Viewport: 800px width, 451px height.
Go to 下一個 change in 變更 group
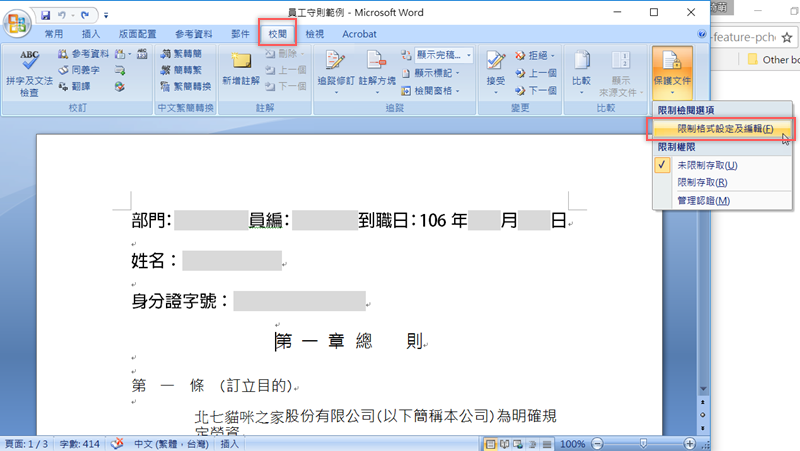pos(536,91)
